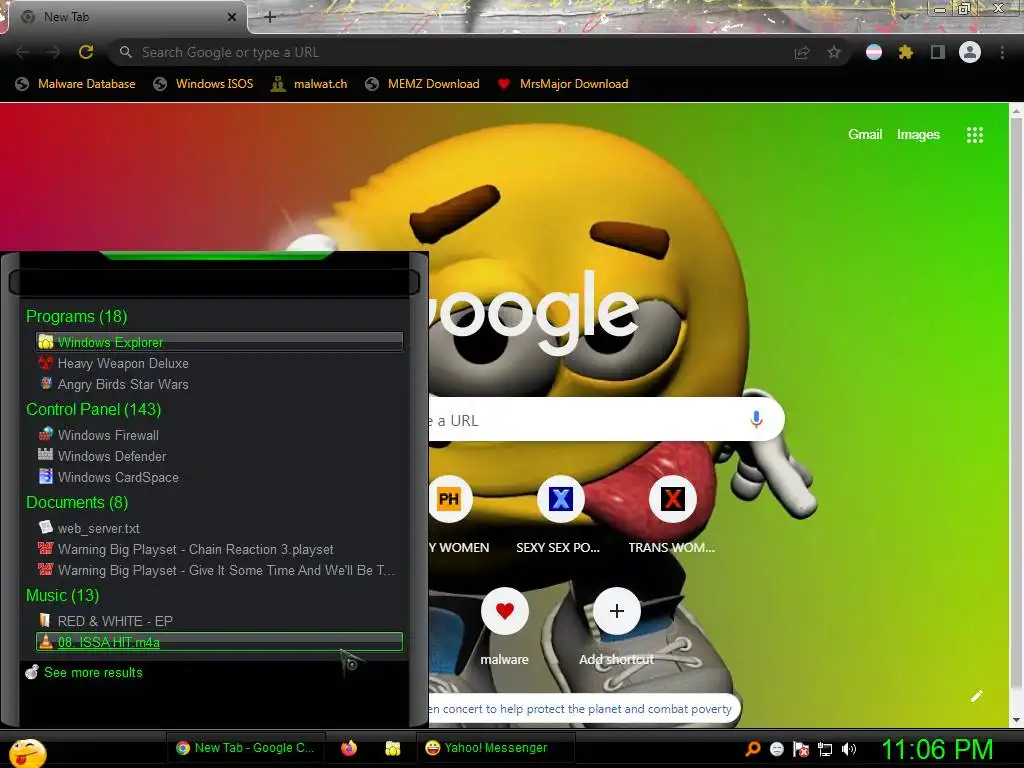Open the Google apps grid
Image resolution: width=1024 pixels, height=768 pixels.
975,135
